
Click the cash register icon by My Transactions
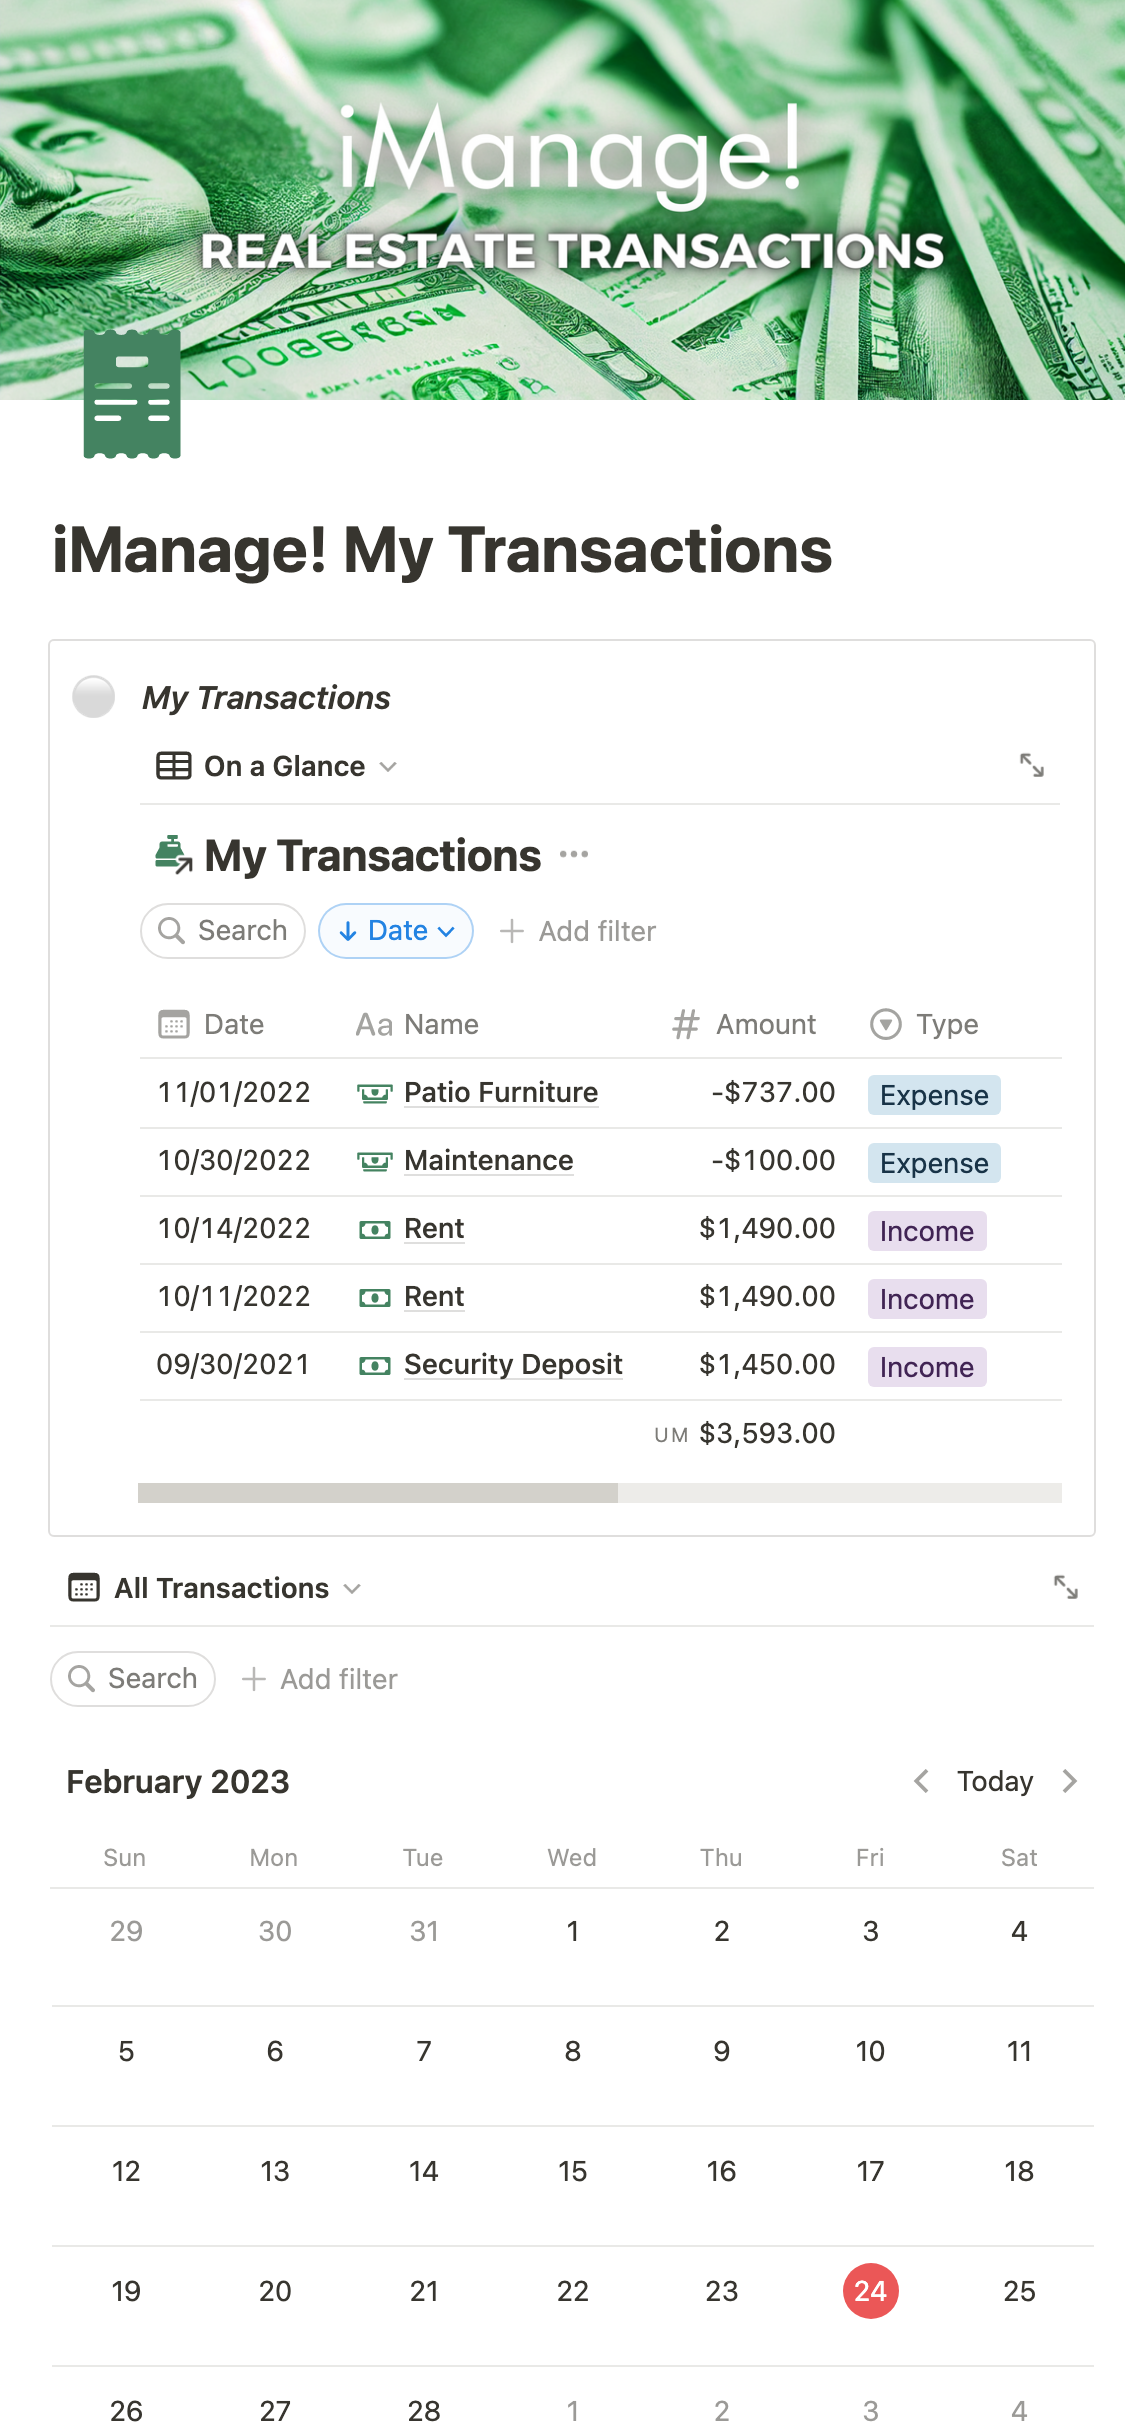click(173, 855)
